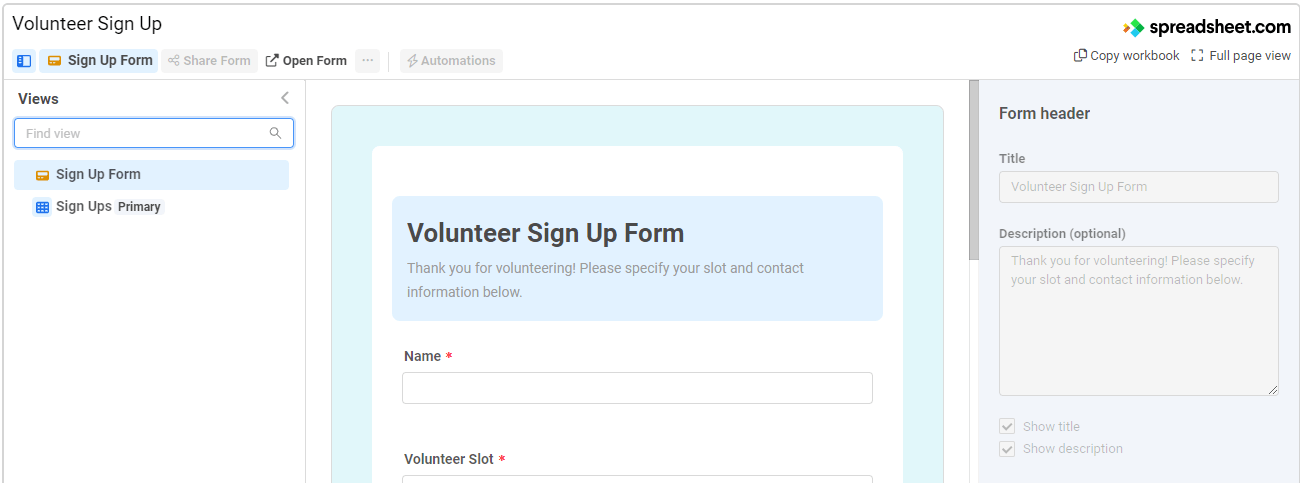This screenshot has height=483, width=1300.
Task: Click the form preview vertical scrollbar
Action: [973, 170]
